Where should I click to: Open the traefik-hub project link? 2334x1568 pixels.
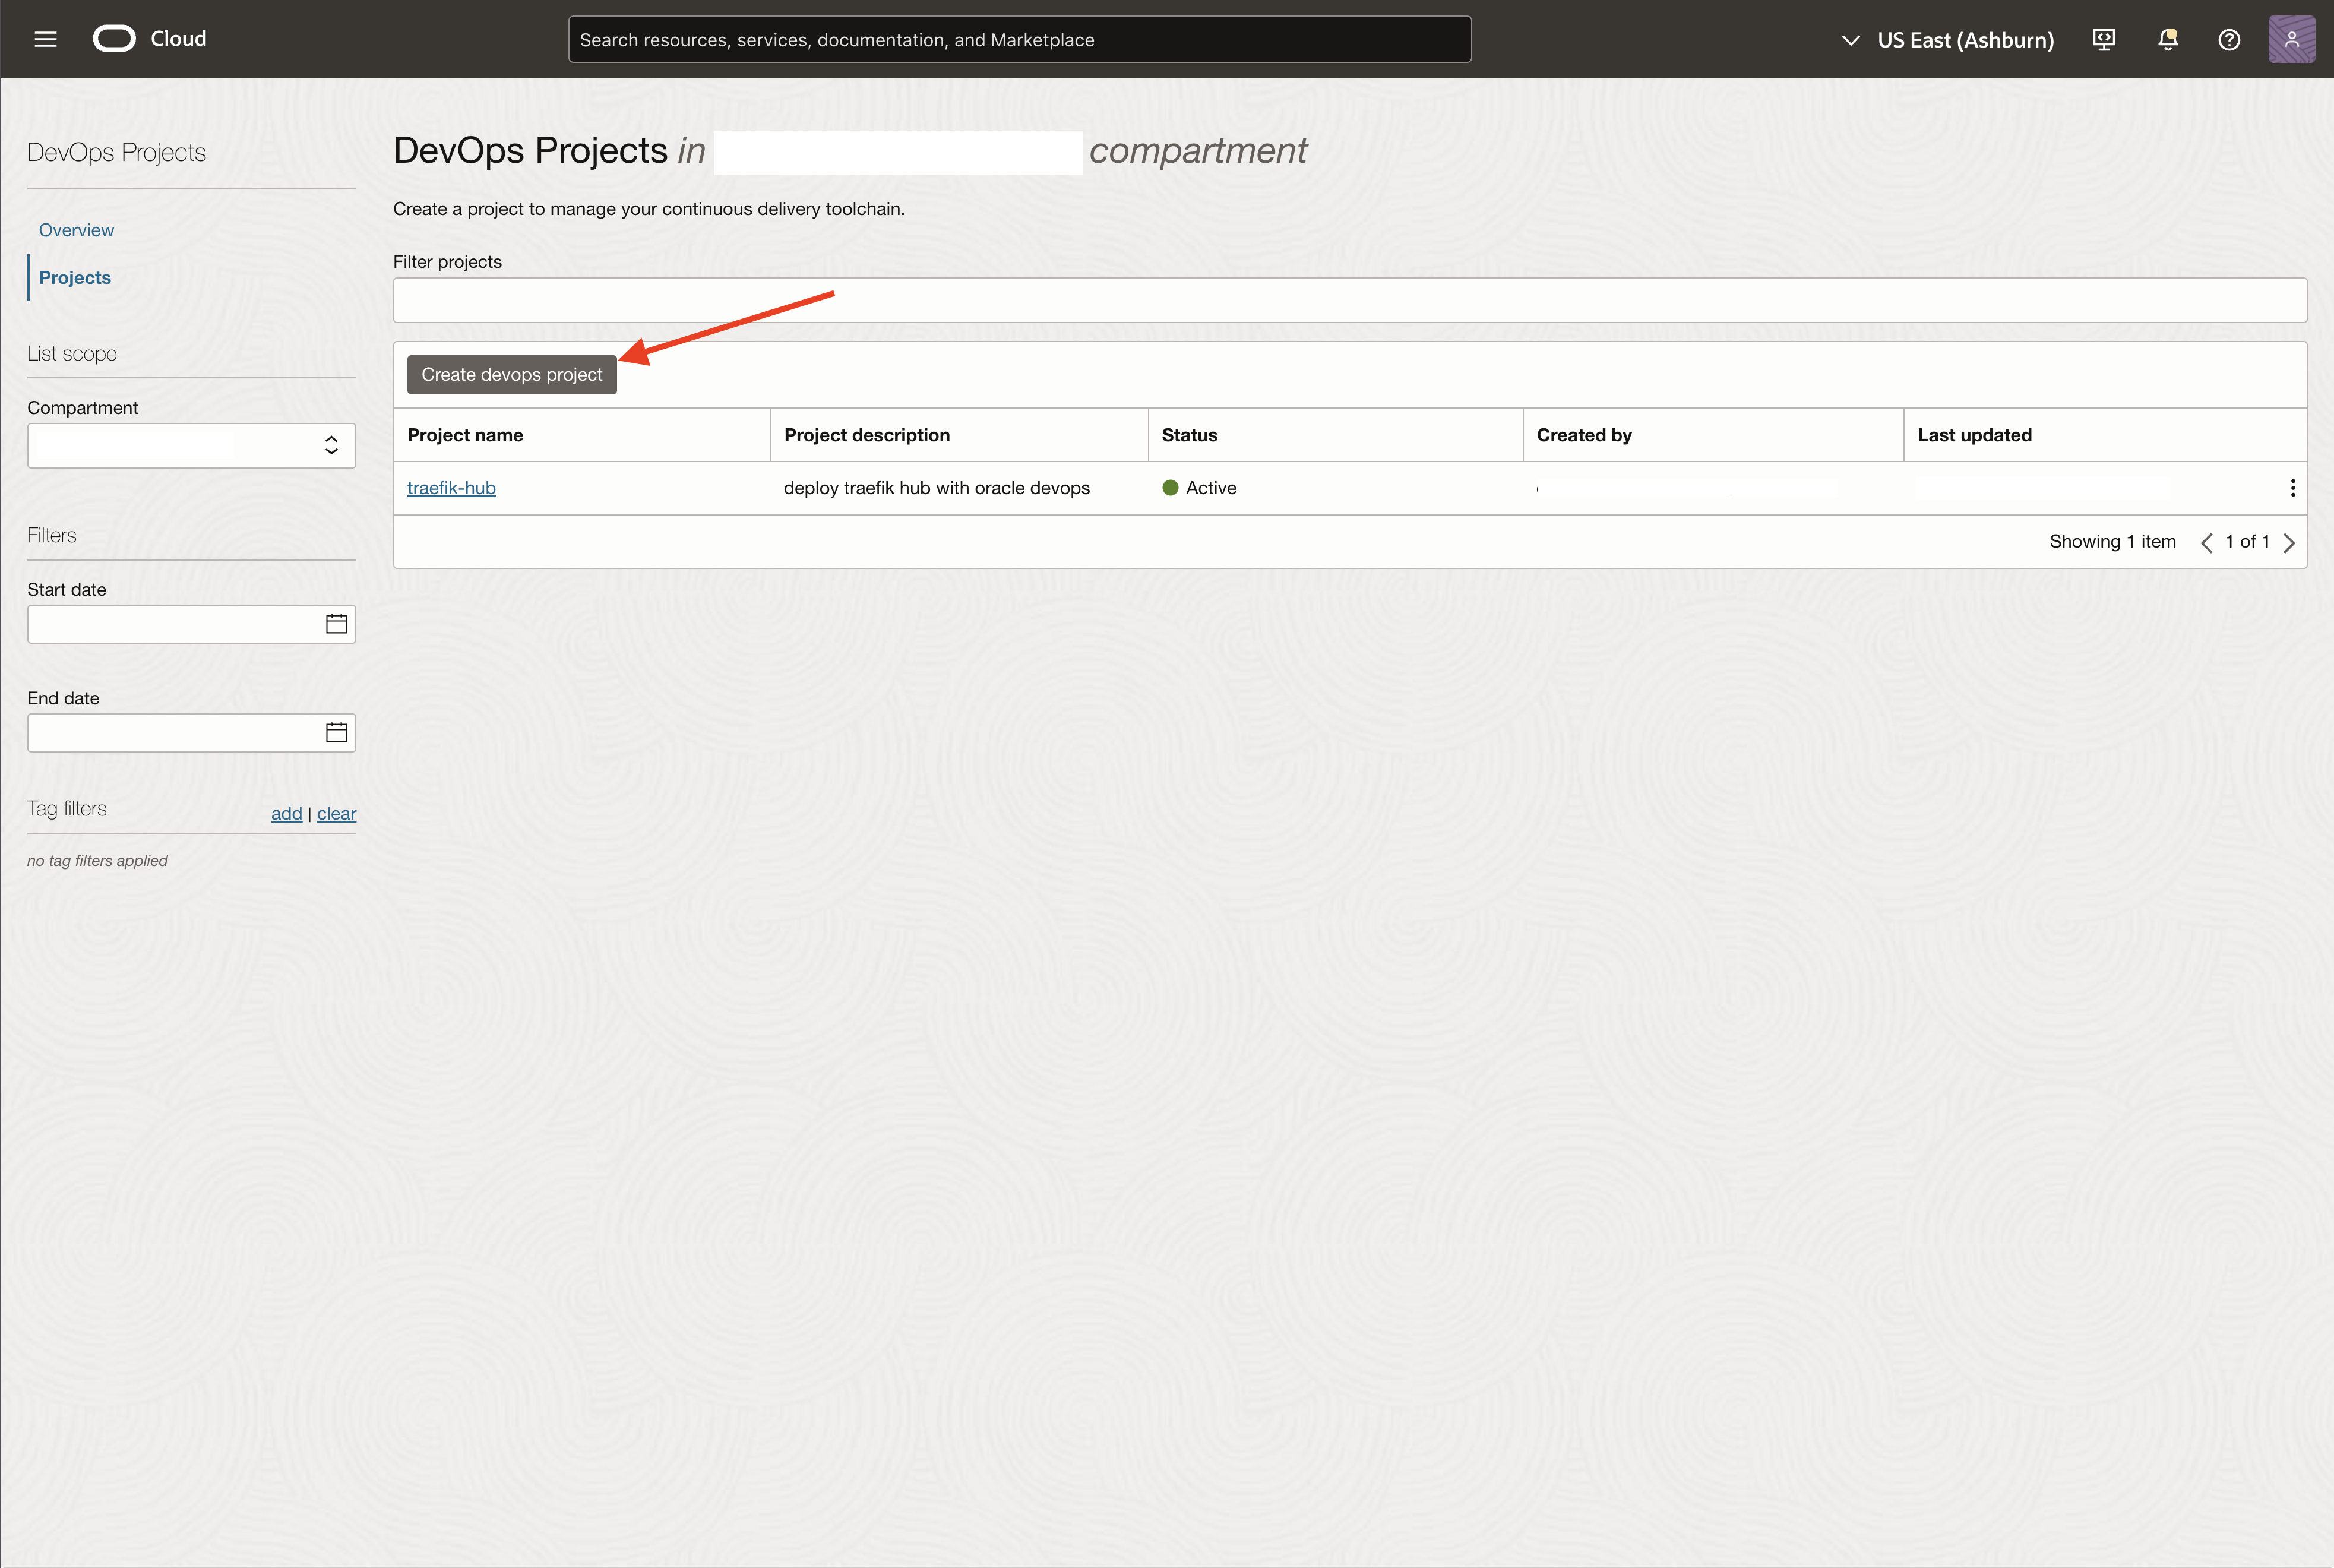[x=451, y=488]
